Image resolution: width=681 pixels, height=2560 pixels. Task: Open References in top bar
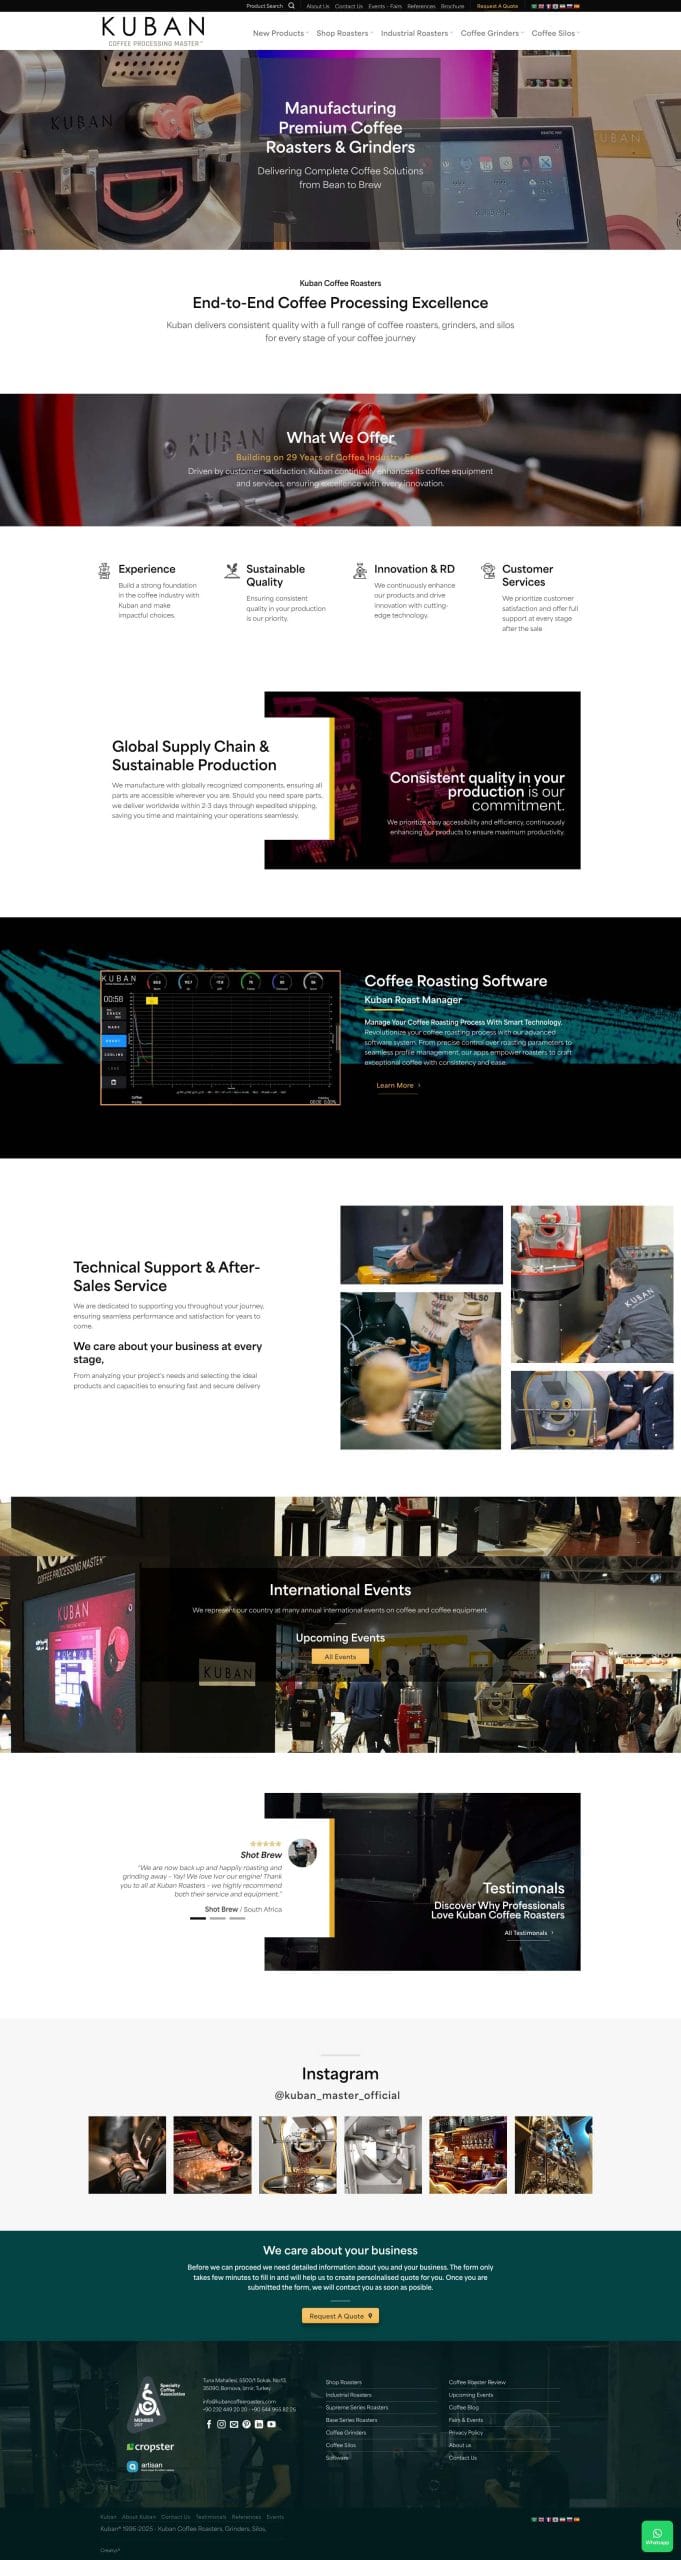421,6
